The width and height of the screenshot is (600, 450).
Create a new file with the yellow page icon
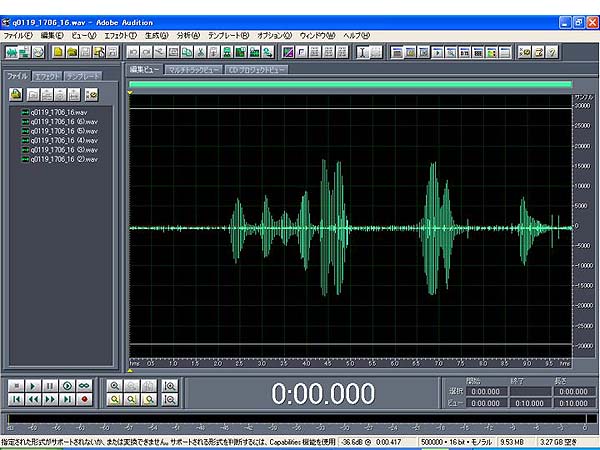(58, 52)
